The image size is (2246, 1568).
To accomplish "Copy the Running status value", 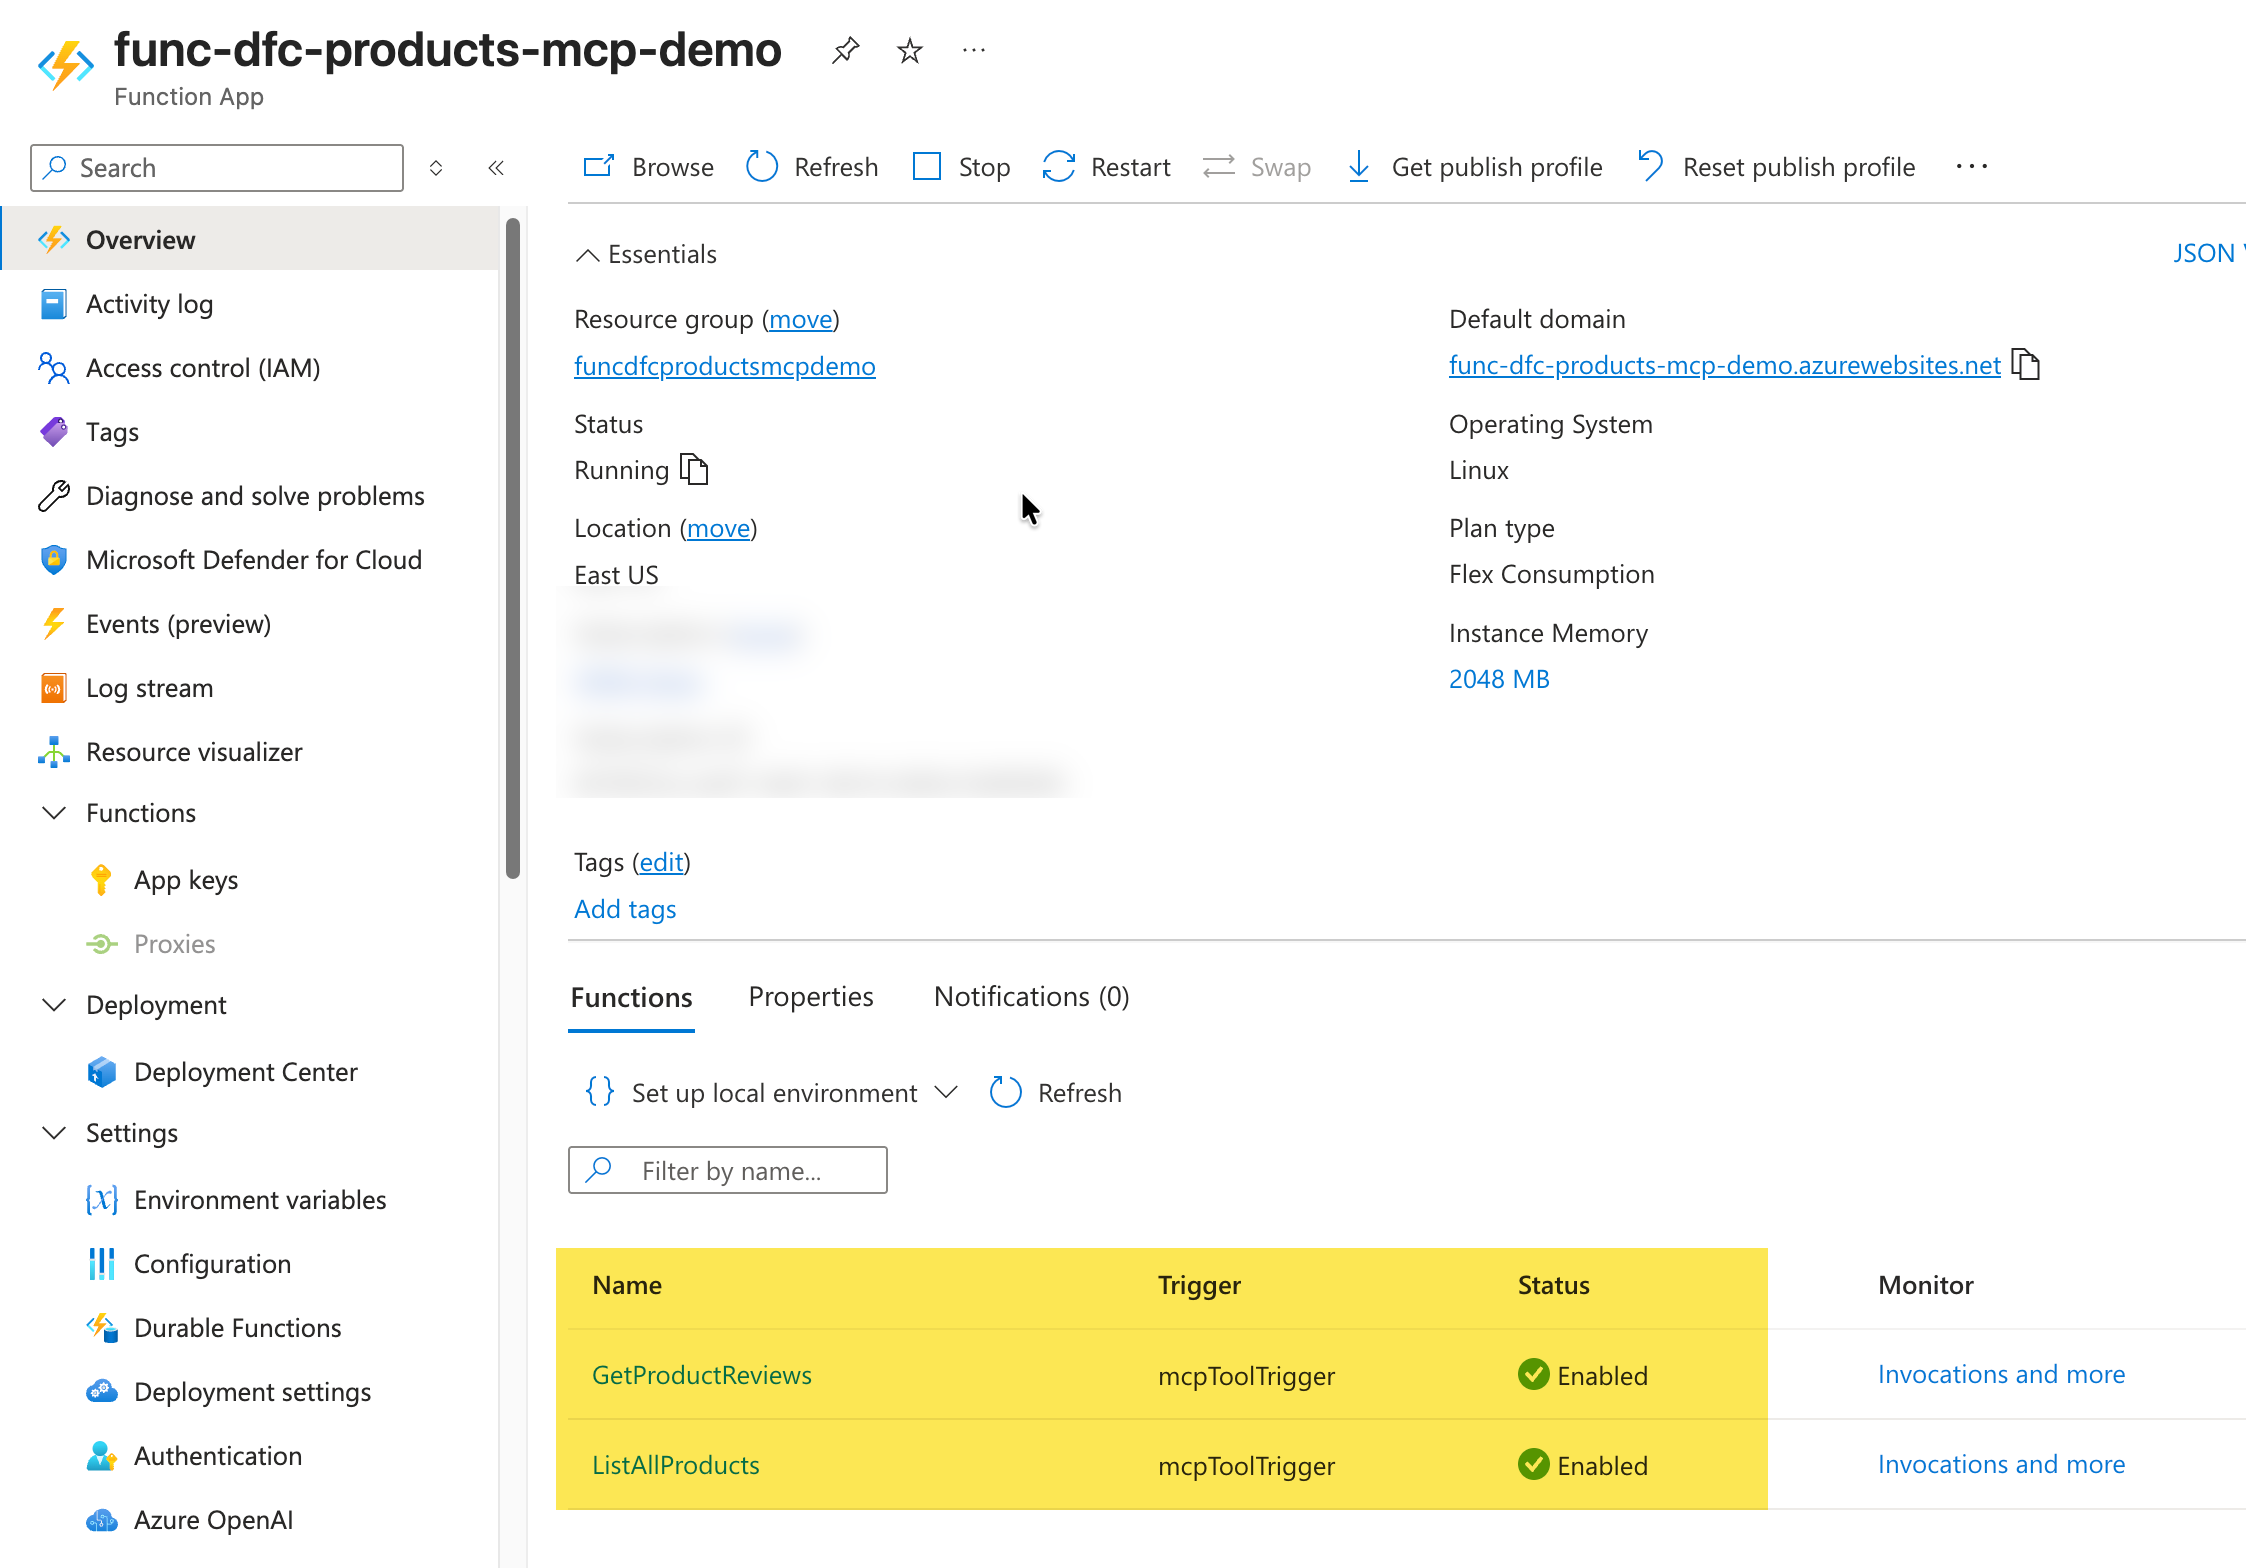I will (694, 469).
